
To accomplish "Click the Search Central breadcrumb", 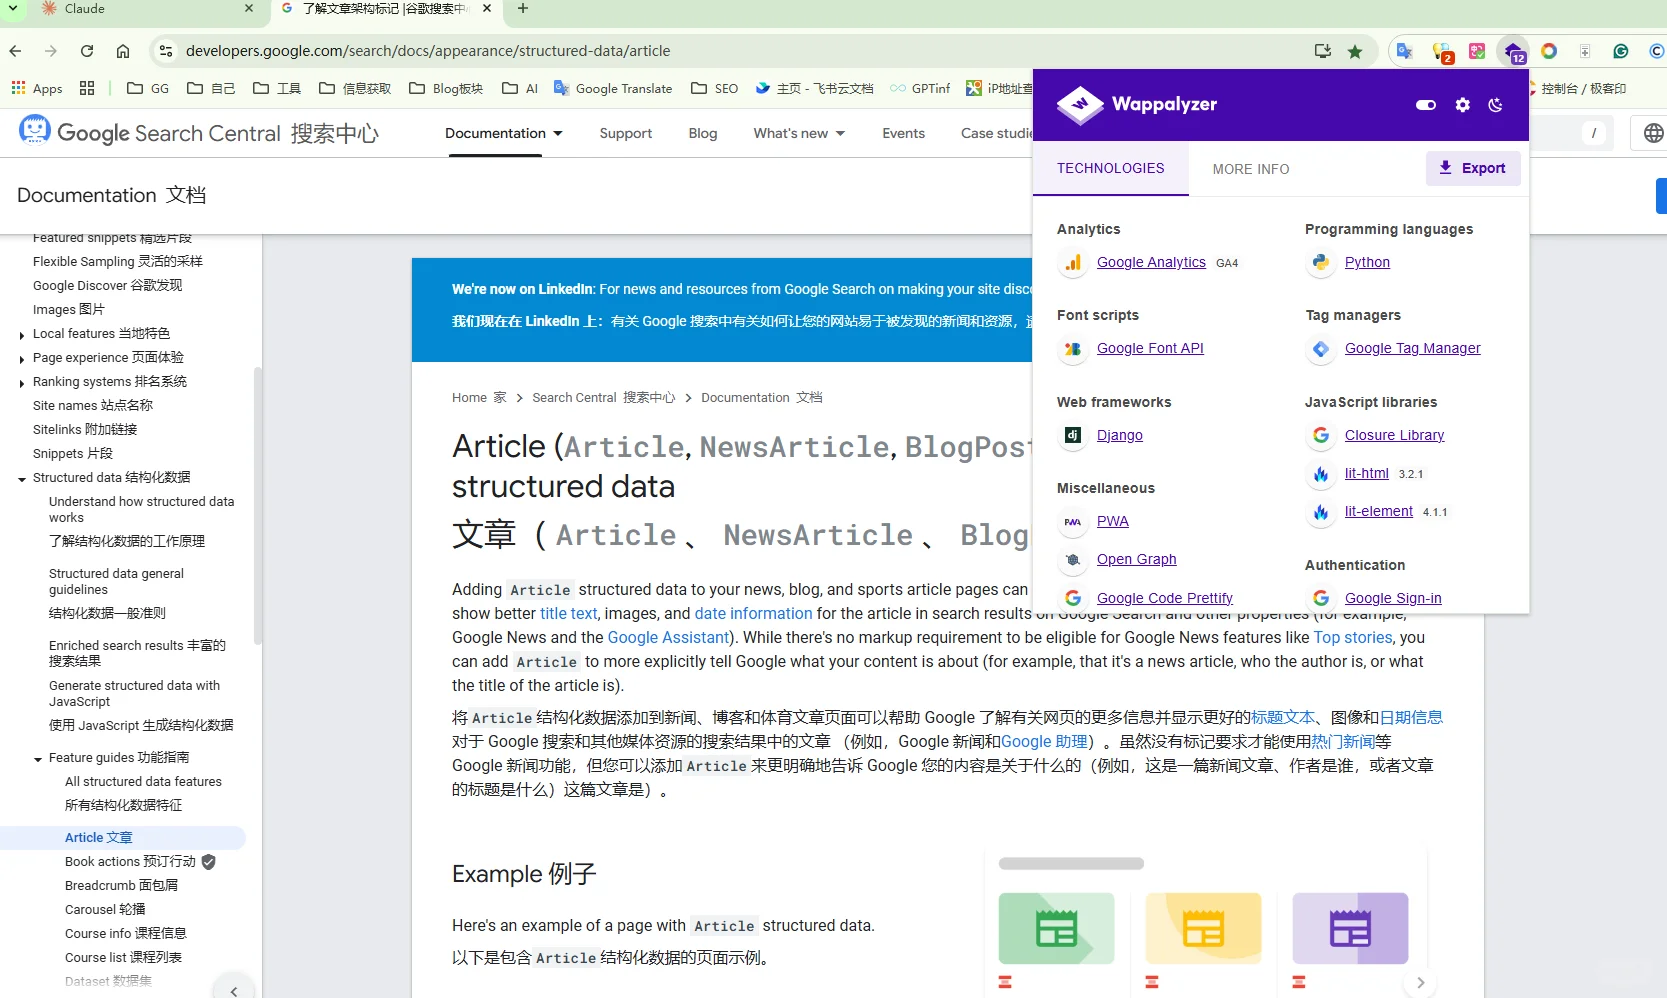I will (603, 397).
